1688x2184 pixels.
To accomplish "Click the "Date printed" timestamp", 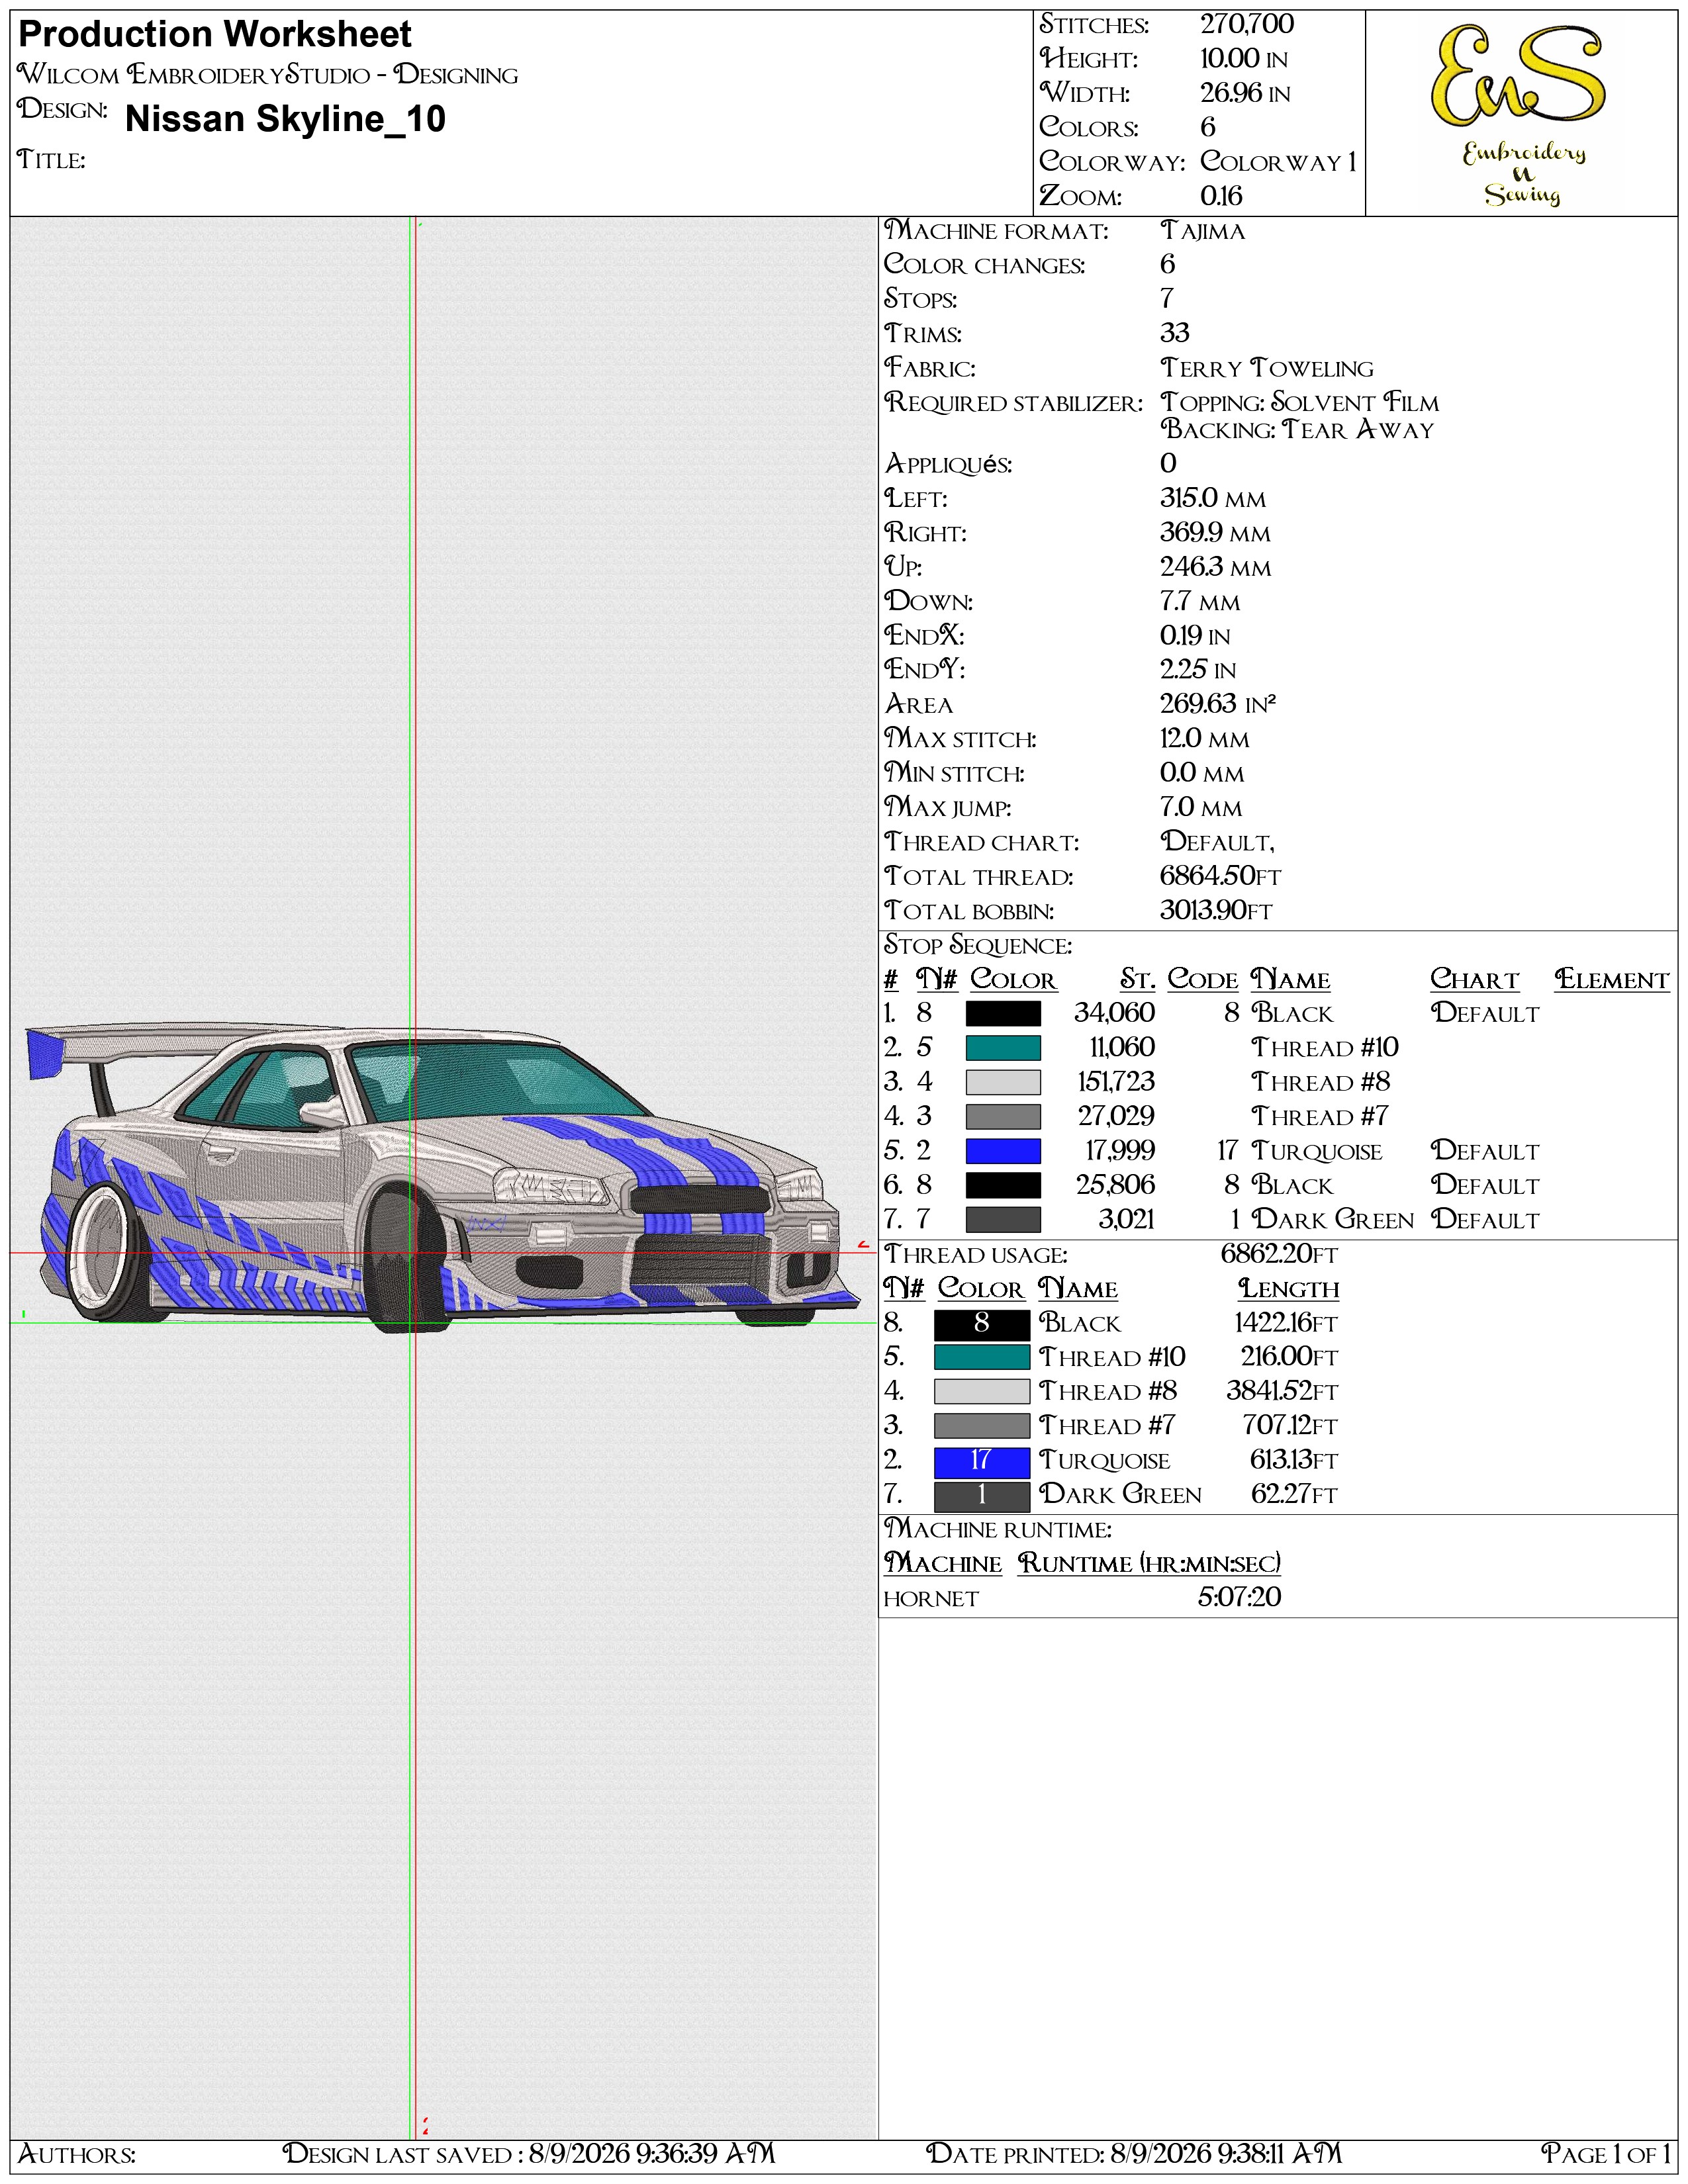I will pos(1134,2154).
